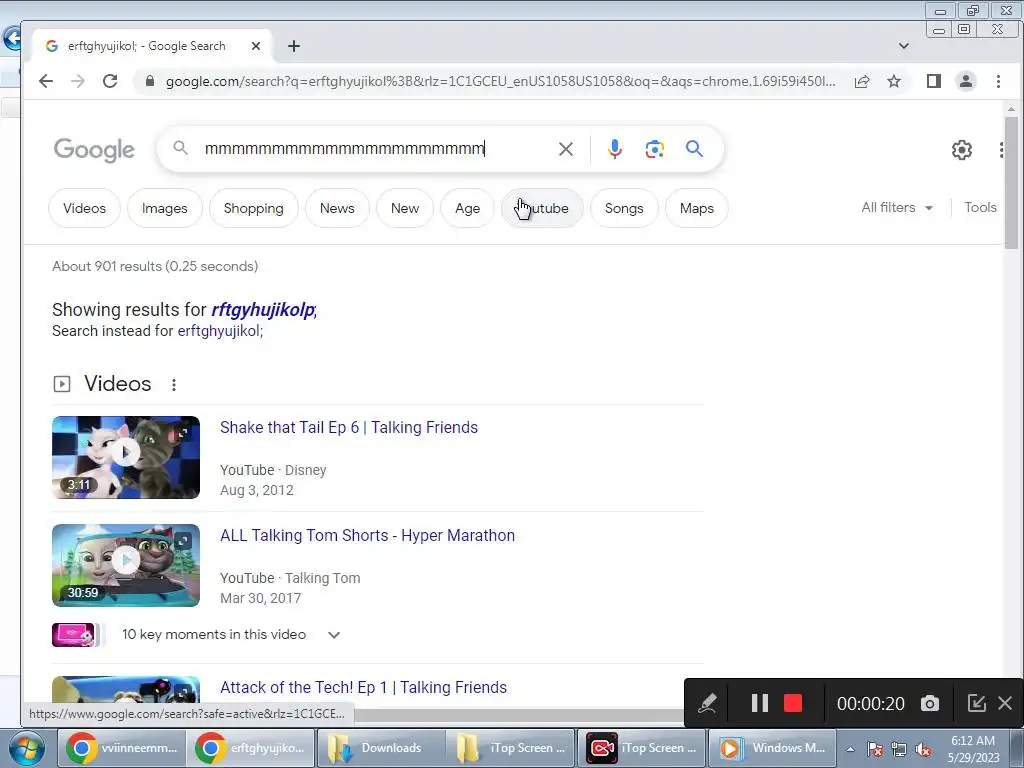Submit search with the blue magnifier icon
Screen dimensions: 1024x768
point(694,149)
